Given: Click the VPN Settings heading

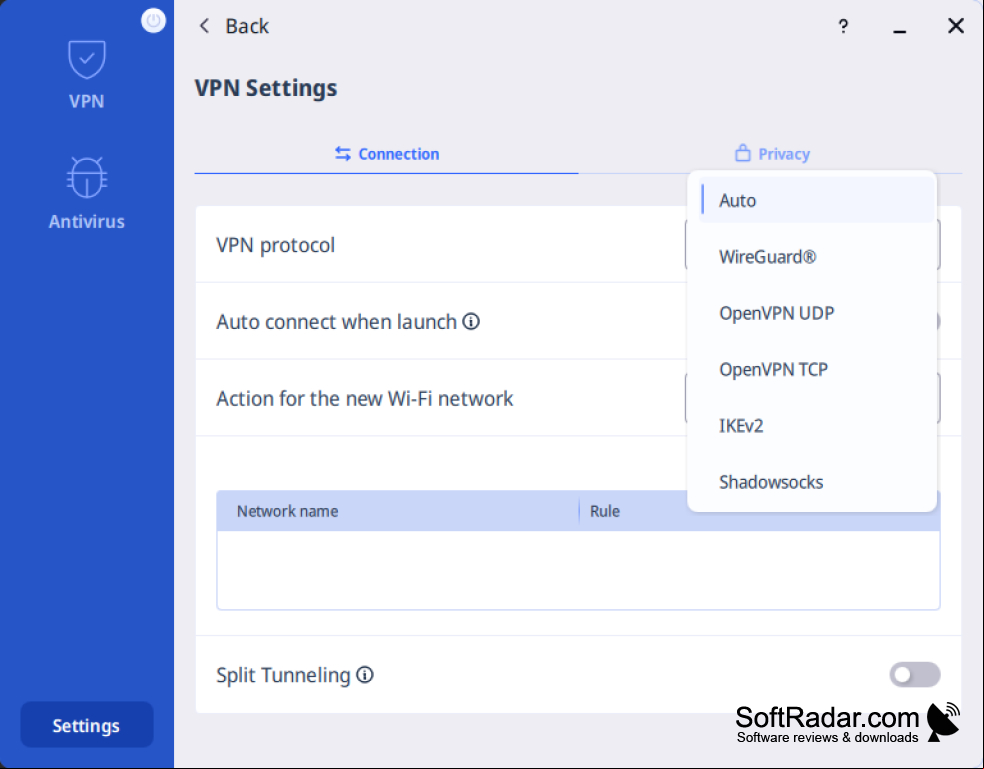Looking at the screenshot, I should click(266, 88).
